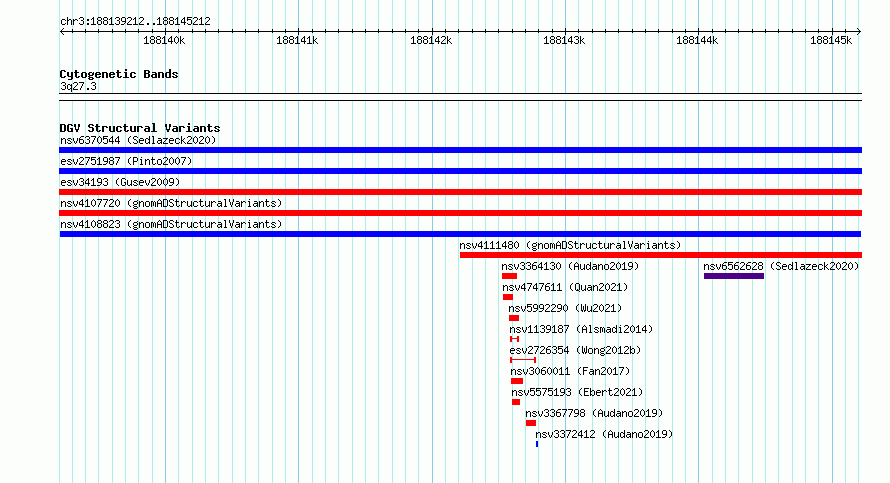Click the 188142k ruler label

pos(431,40)
